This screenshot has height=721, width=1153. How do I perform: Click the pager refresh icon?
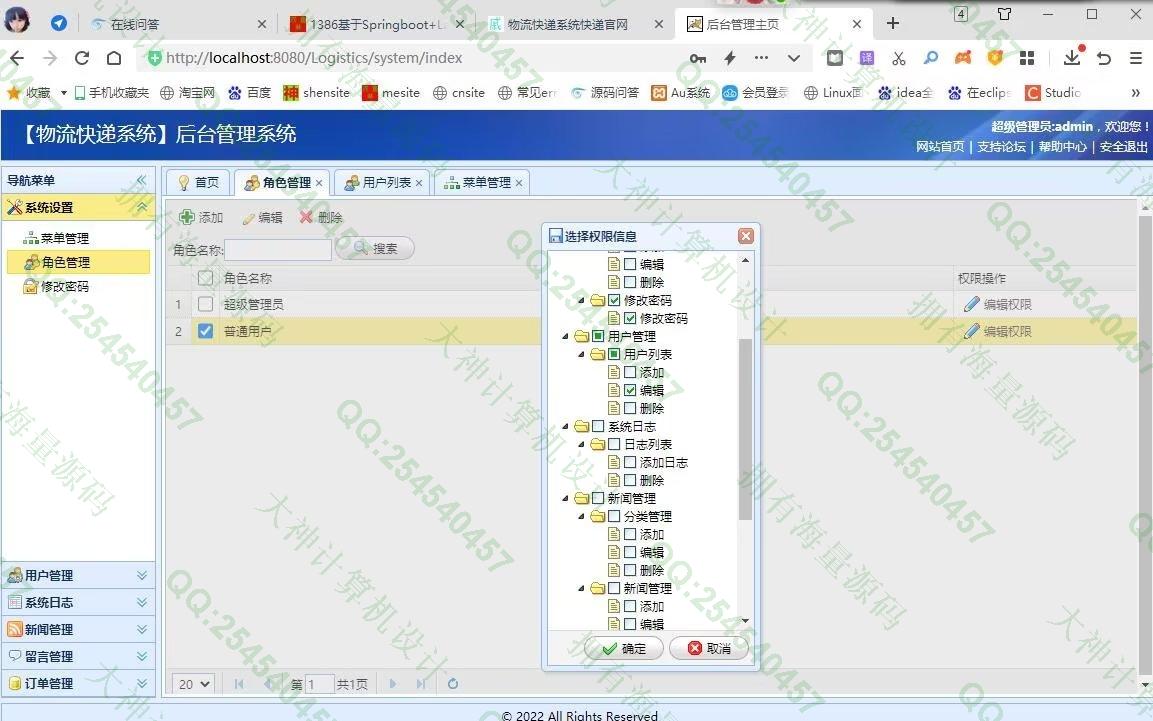coord(453,684)
